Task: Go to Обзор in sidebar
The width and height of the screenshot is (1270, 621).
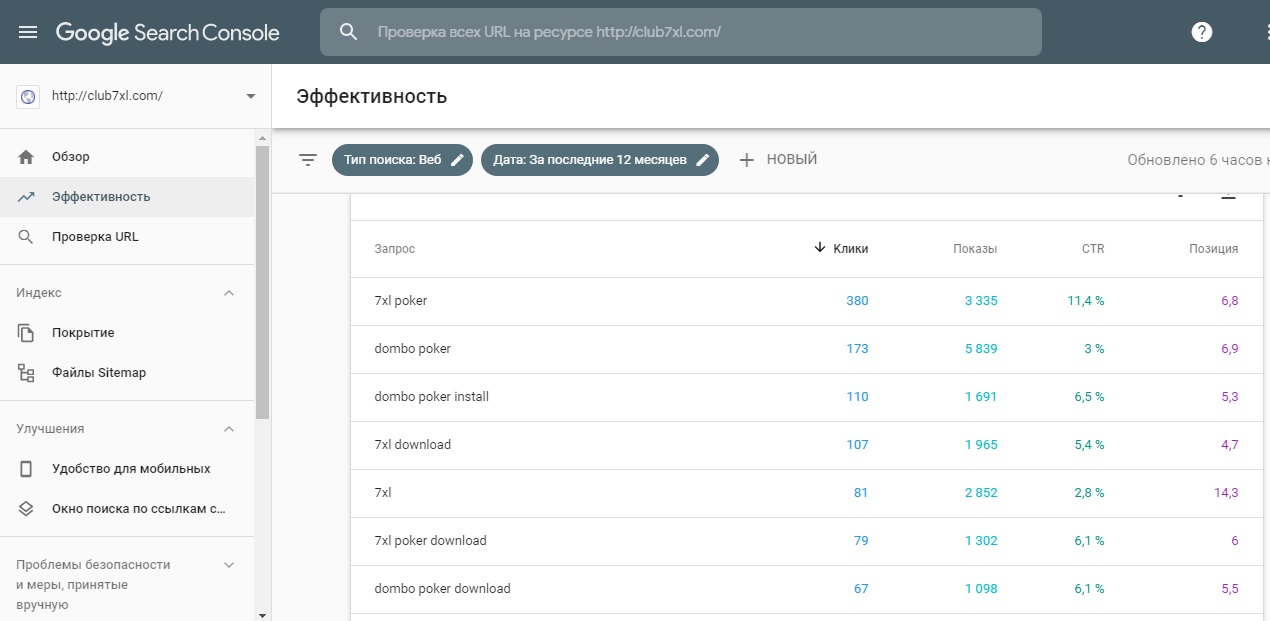Action: tap(127, 157)
